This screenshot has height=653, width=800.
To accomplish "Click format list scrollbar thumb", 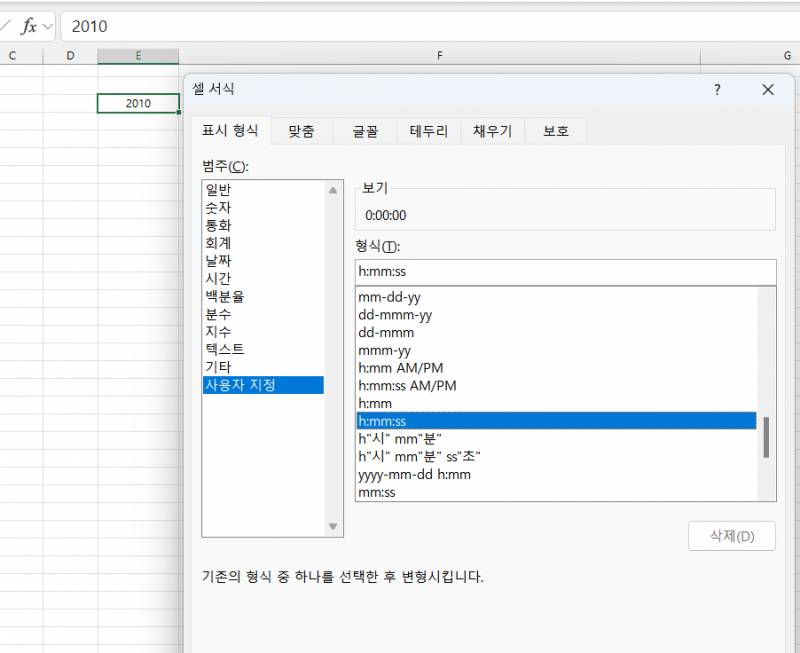I will (x=766, y=437).
